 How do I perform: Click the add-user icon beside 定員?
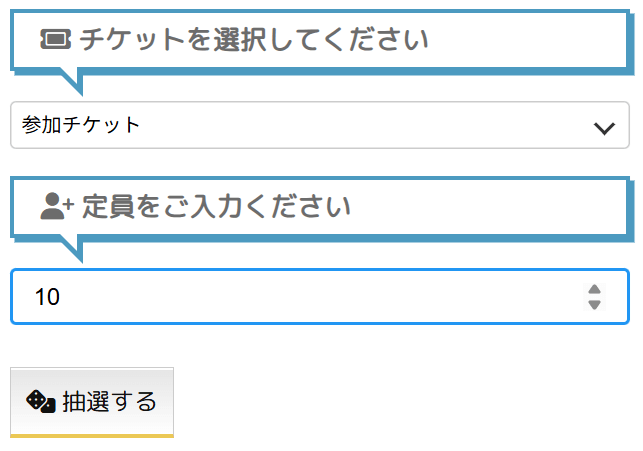[56, 206]
